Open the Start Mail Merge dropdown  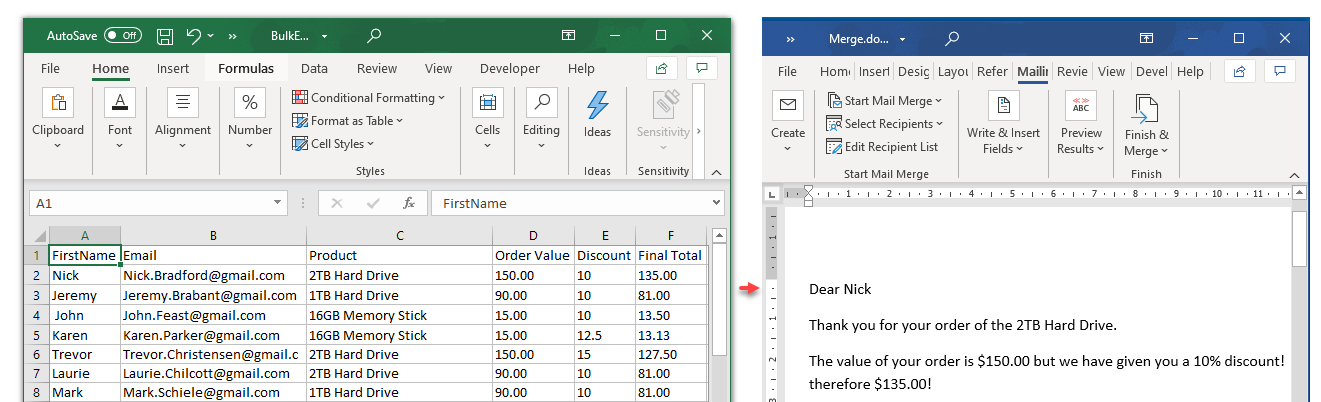pyautogui.click(x=886, y=101)
